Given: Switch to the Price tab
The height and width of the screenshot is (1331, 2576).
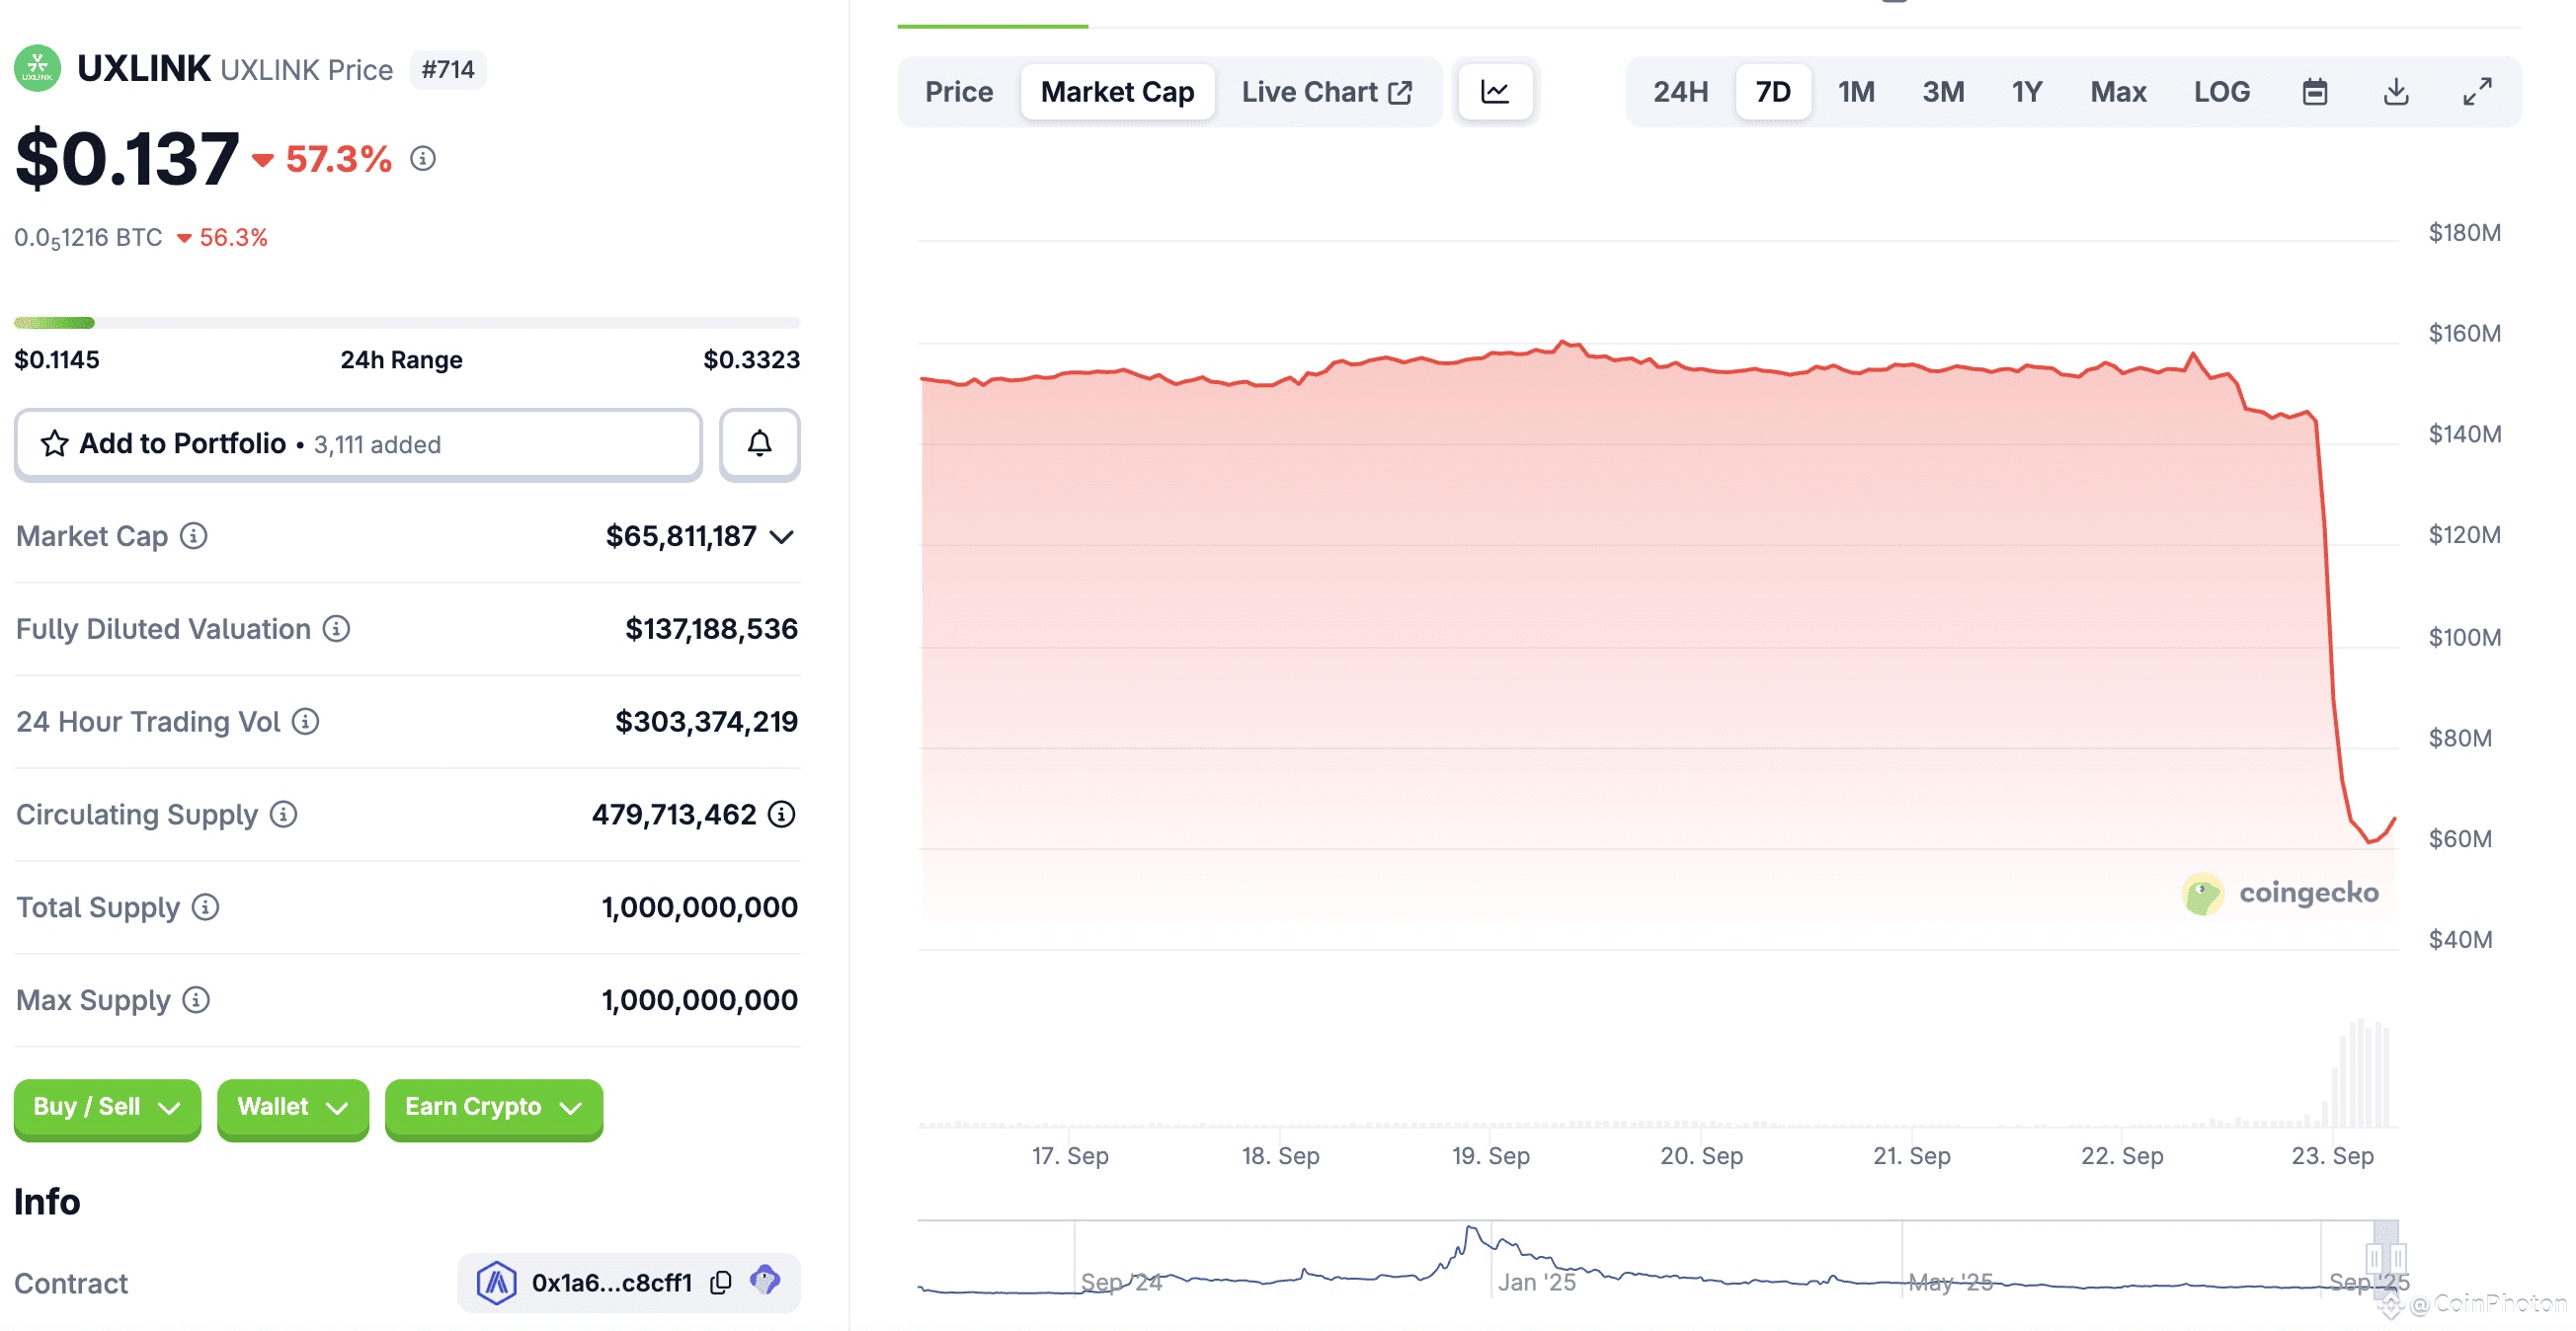Looking at the screenshot, I should 958,91.
